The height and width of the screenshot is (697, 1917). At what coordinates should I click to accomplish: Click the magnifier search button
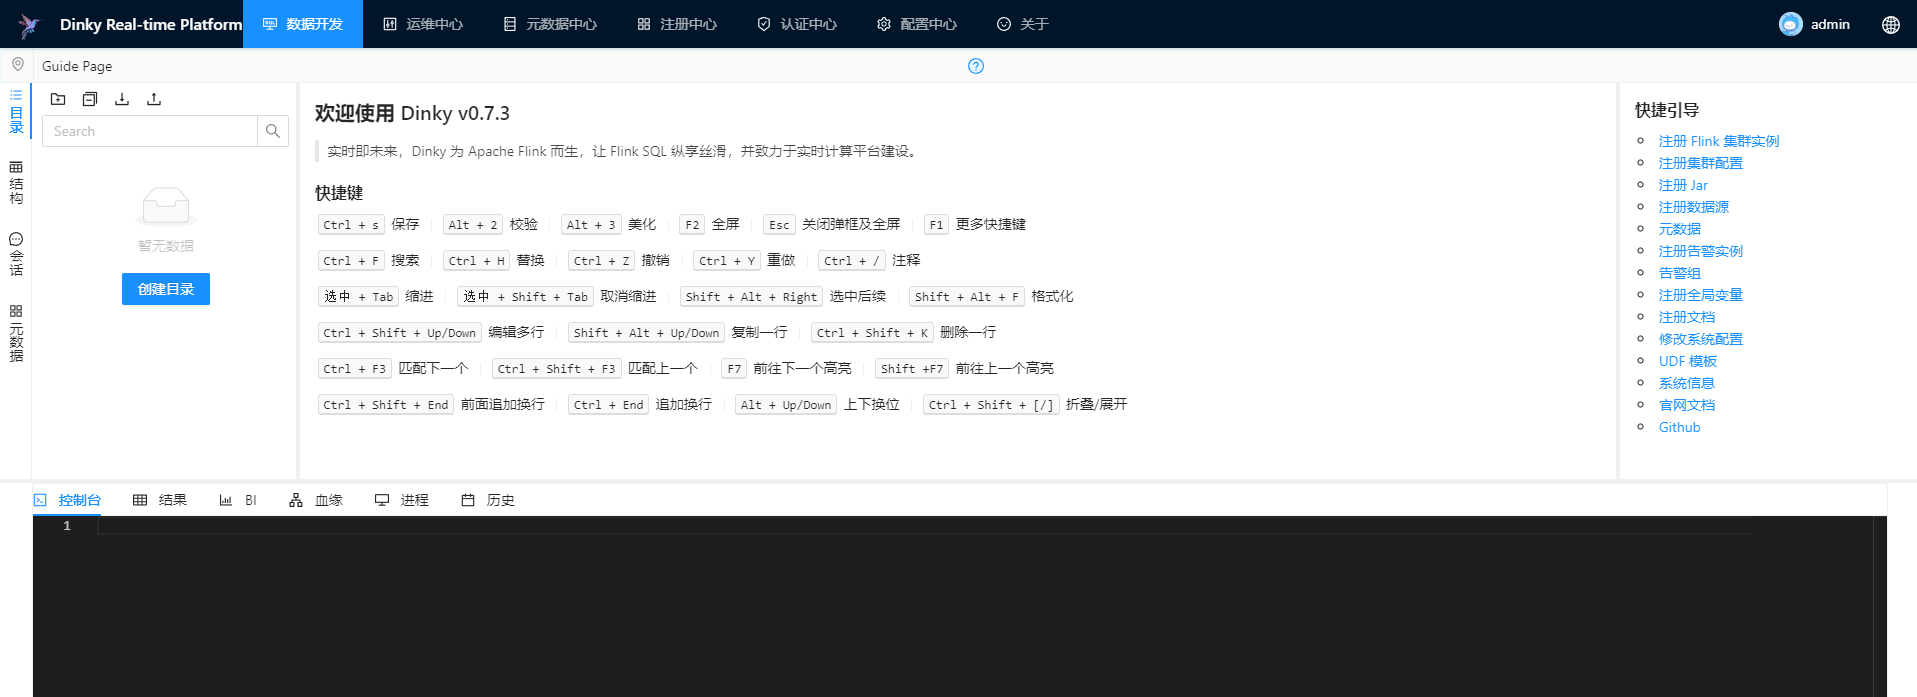[x=273, y=131]
